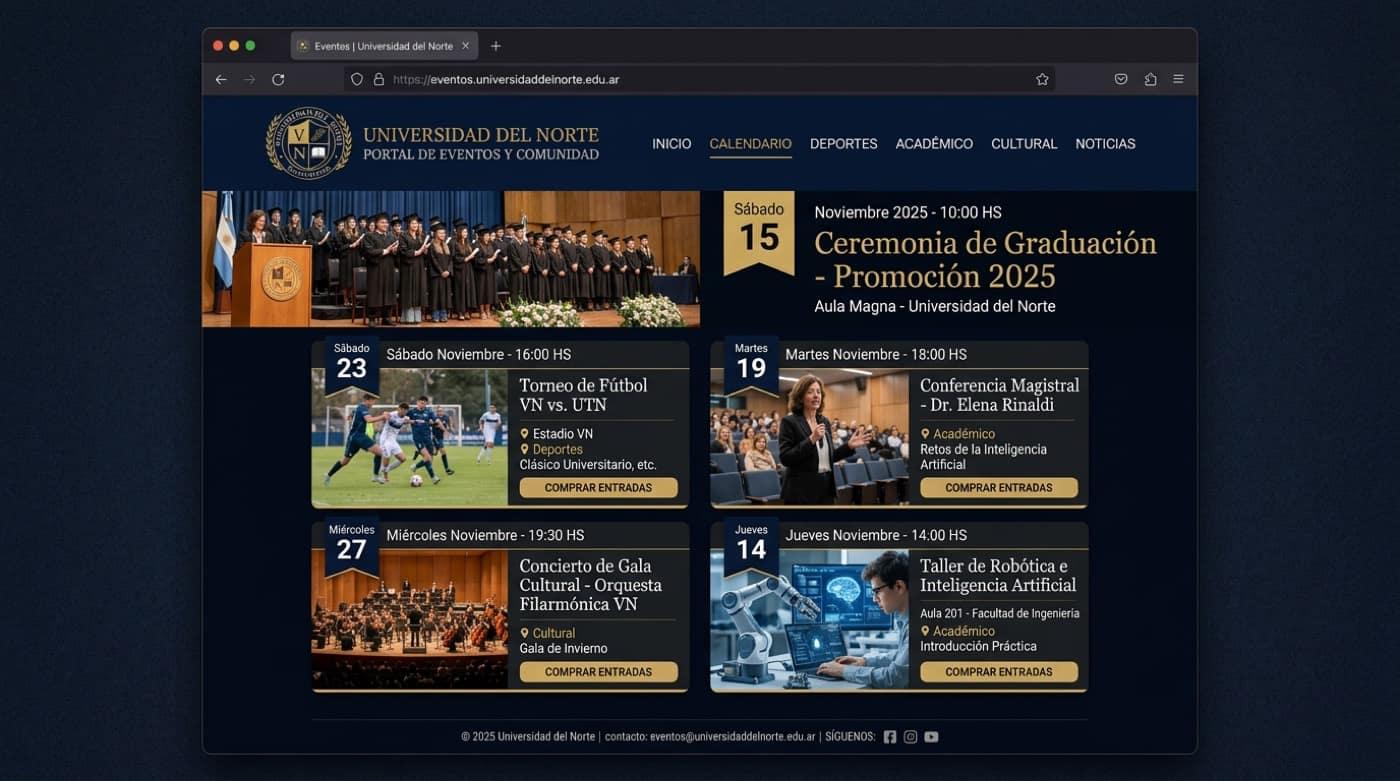The height and width of the screenshot is (781, 1400).
Task: Open the graduation ceremony banner photo
Action: (451, 259)
